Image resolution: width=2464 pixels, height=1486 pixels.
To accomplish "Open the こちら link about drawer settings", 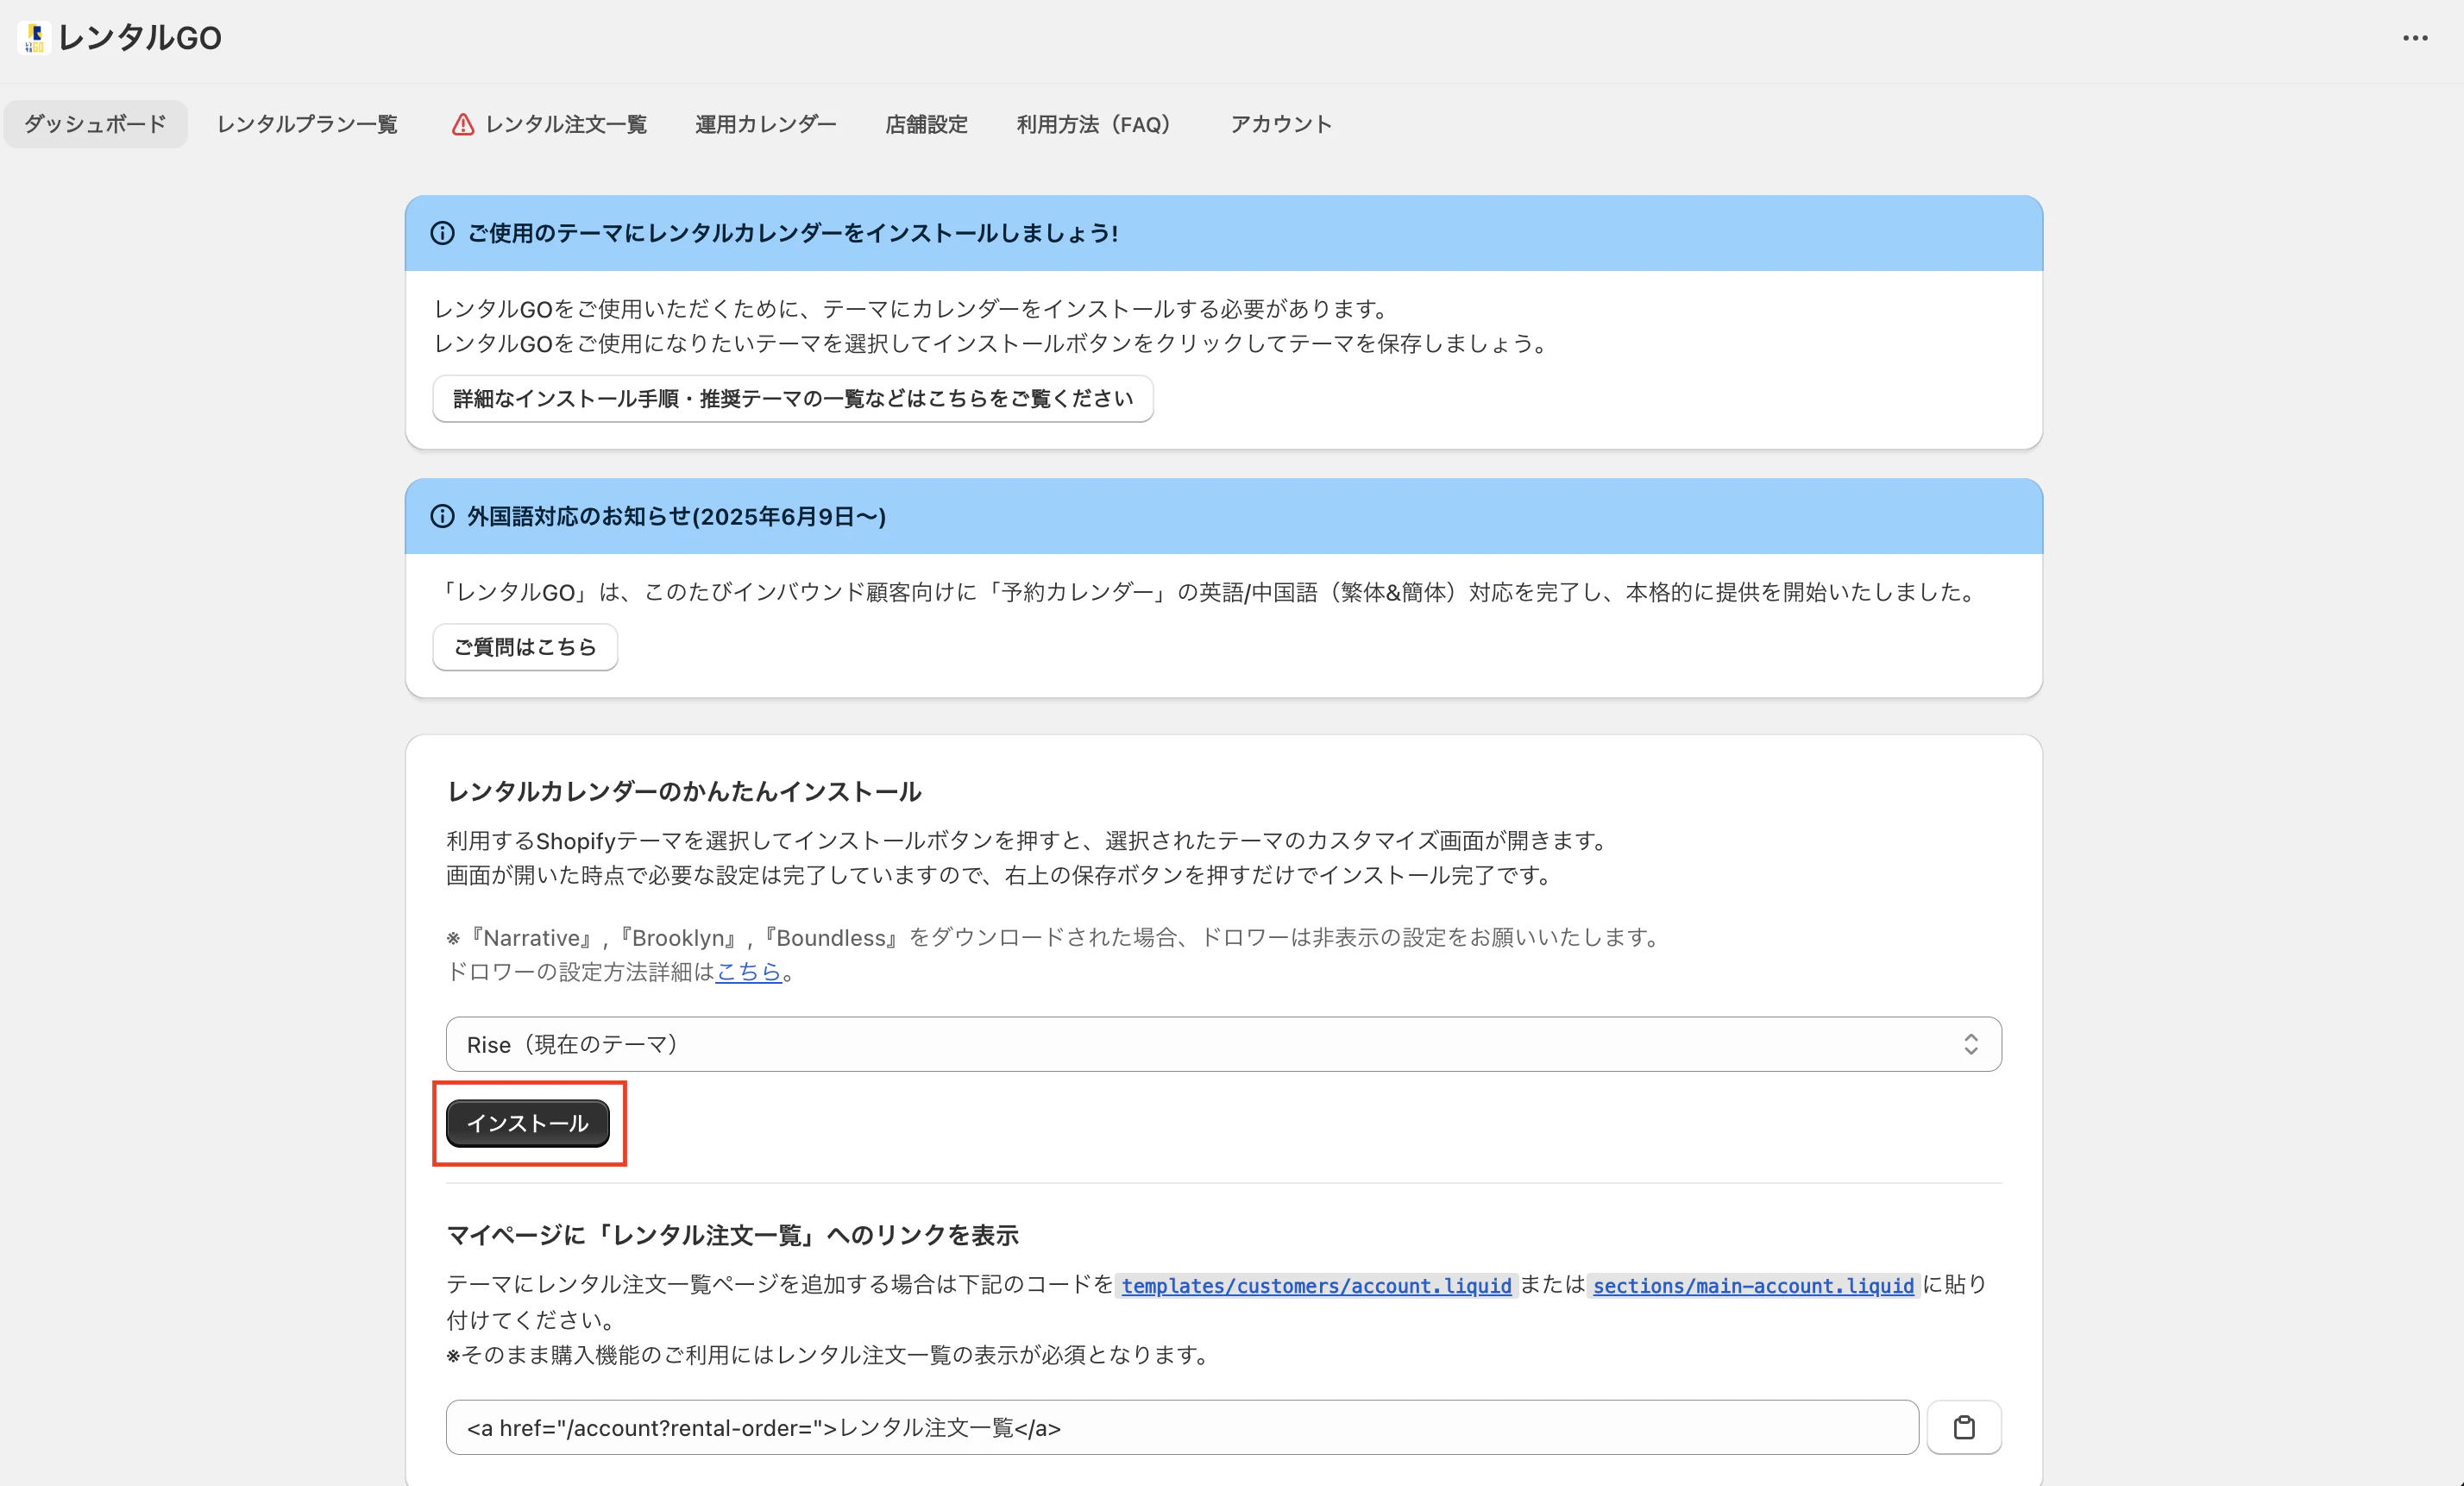I will tap(749, 972).
